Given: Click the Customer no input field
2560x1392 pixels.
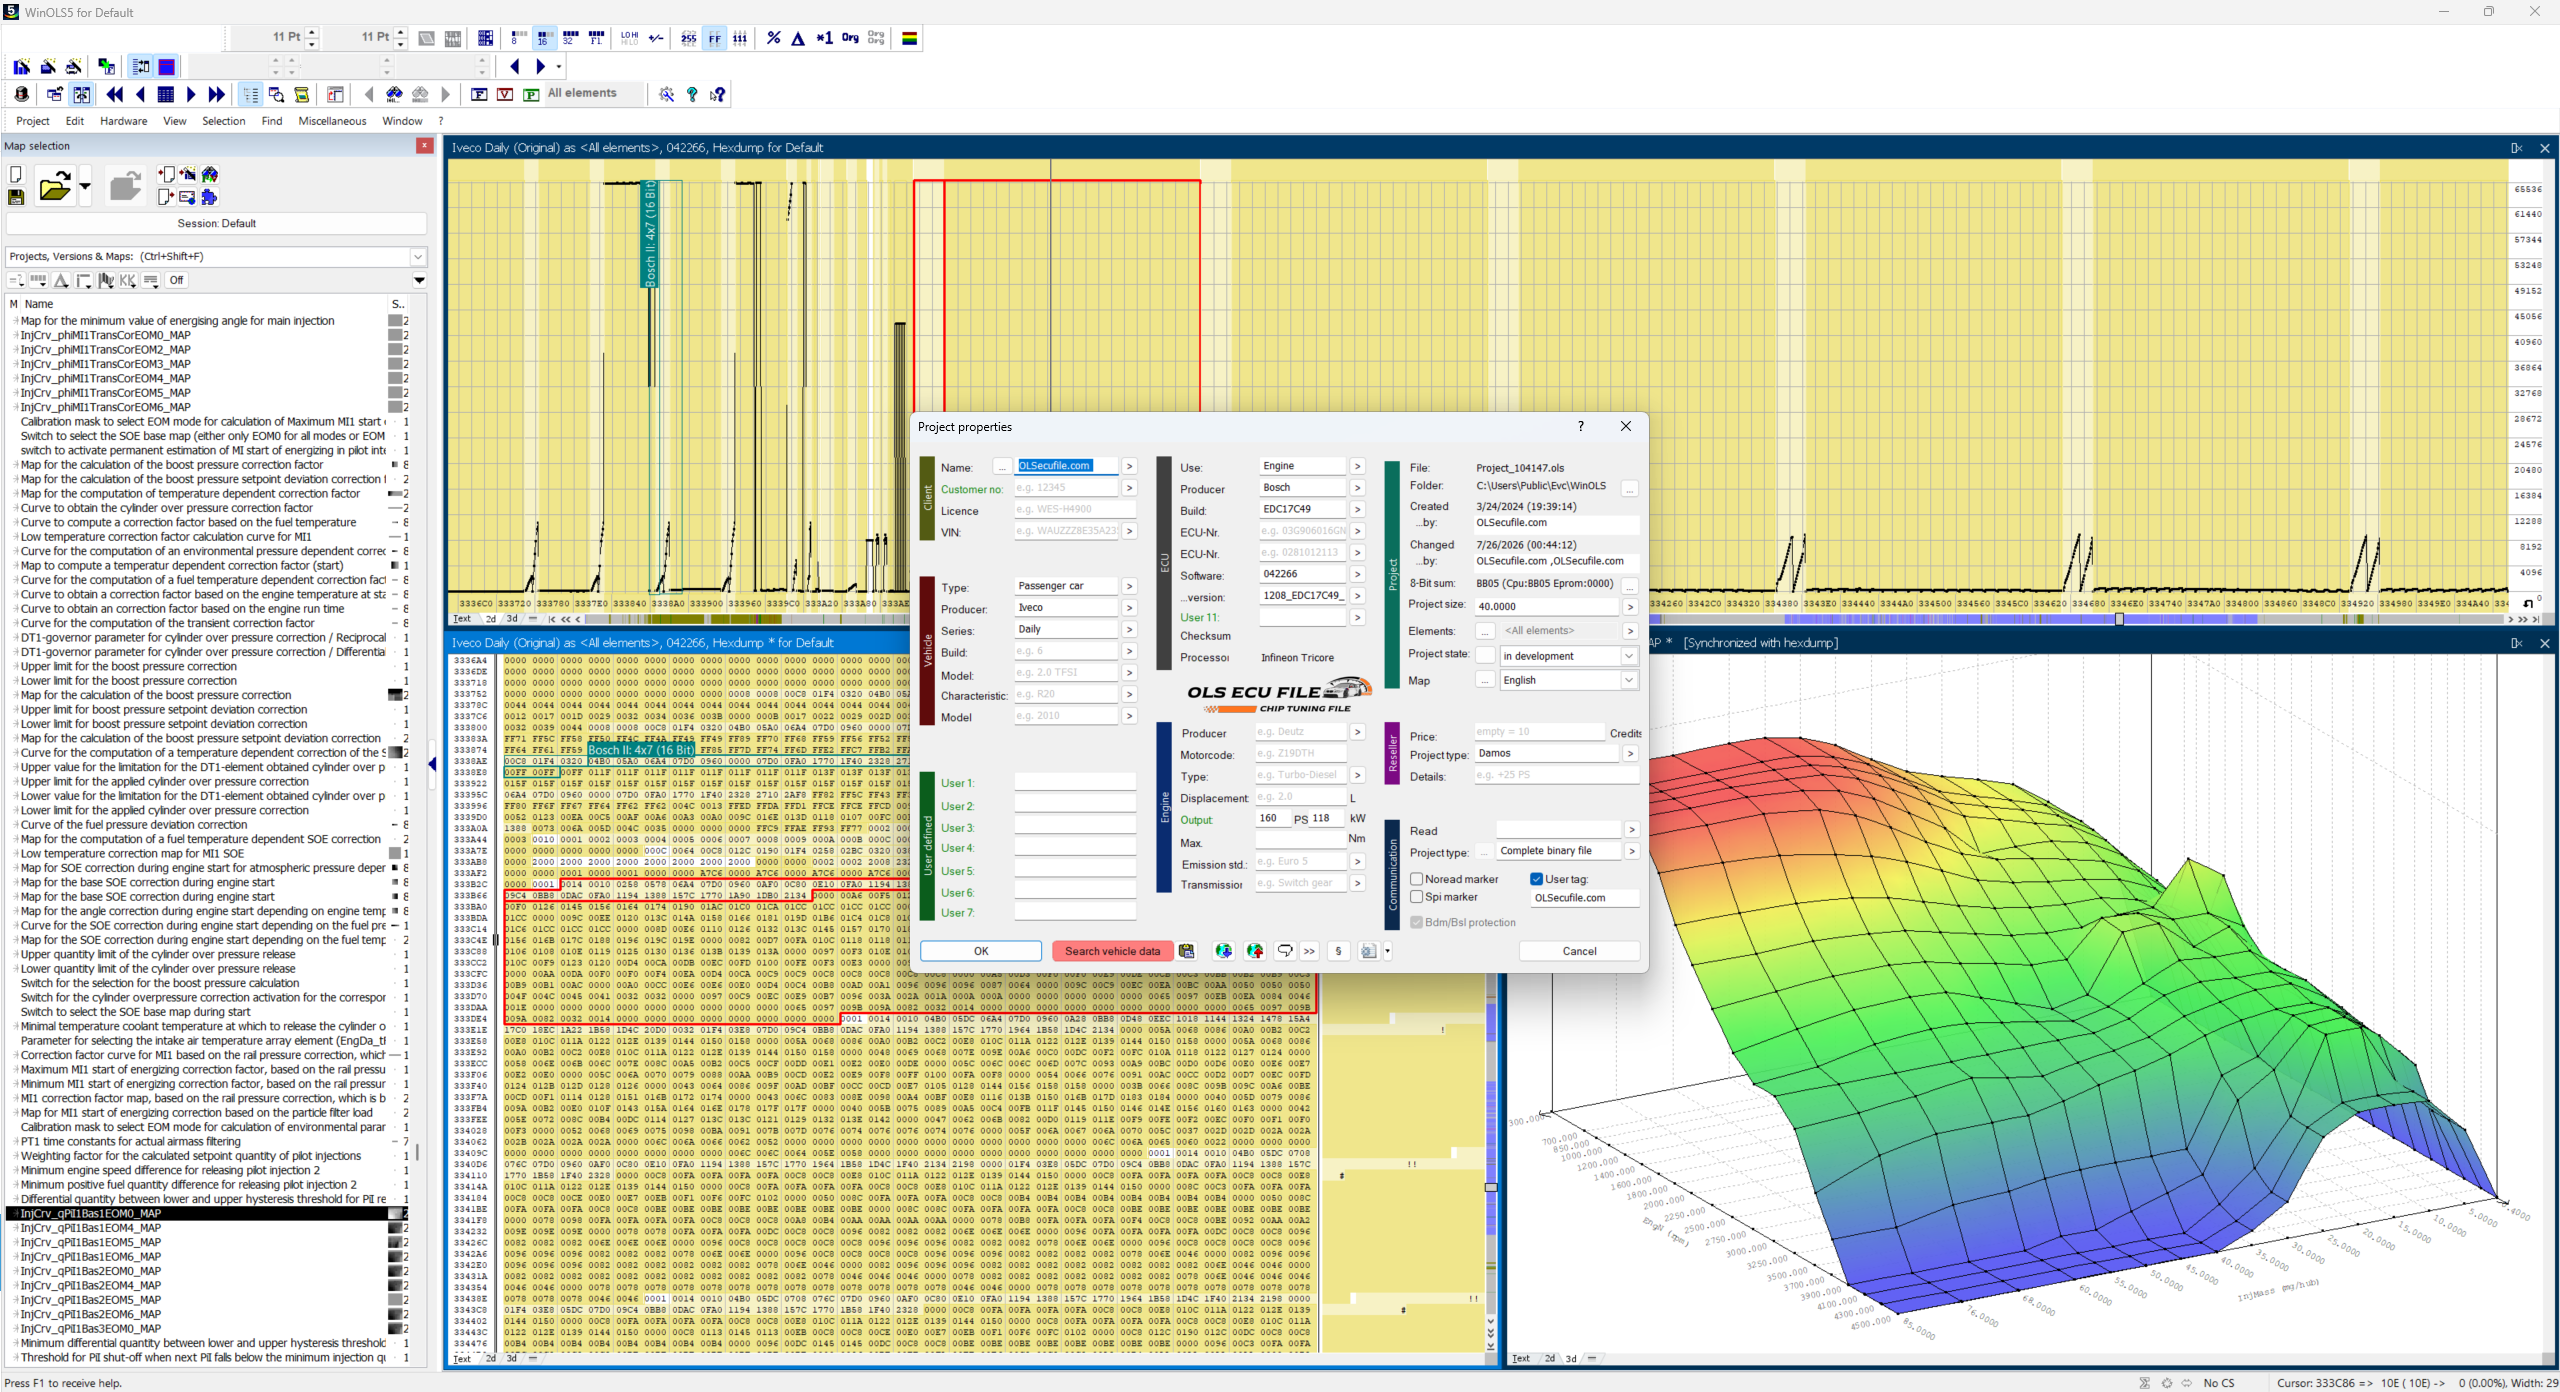Looking at the screenshot, I should point(1066,488).
